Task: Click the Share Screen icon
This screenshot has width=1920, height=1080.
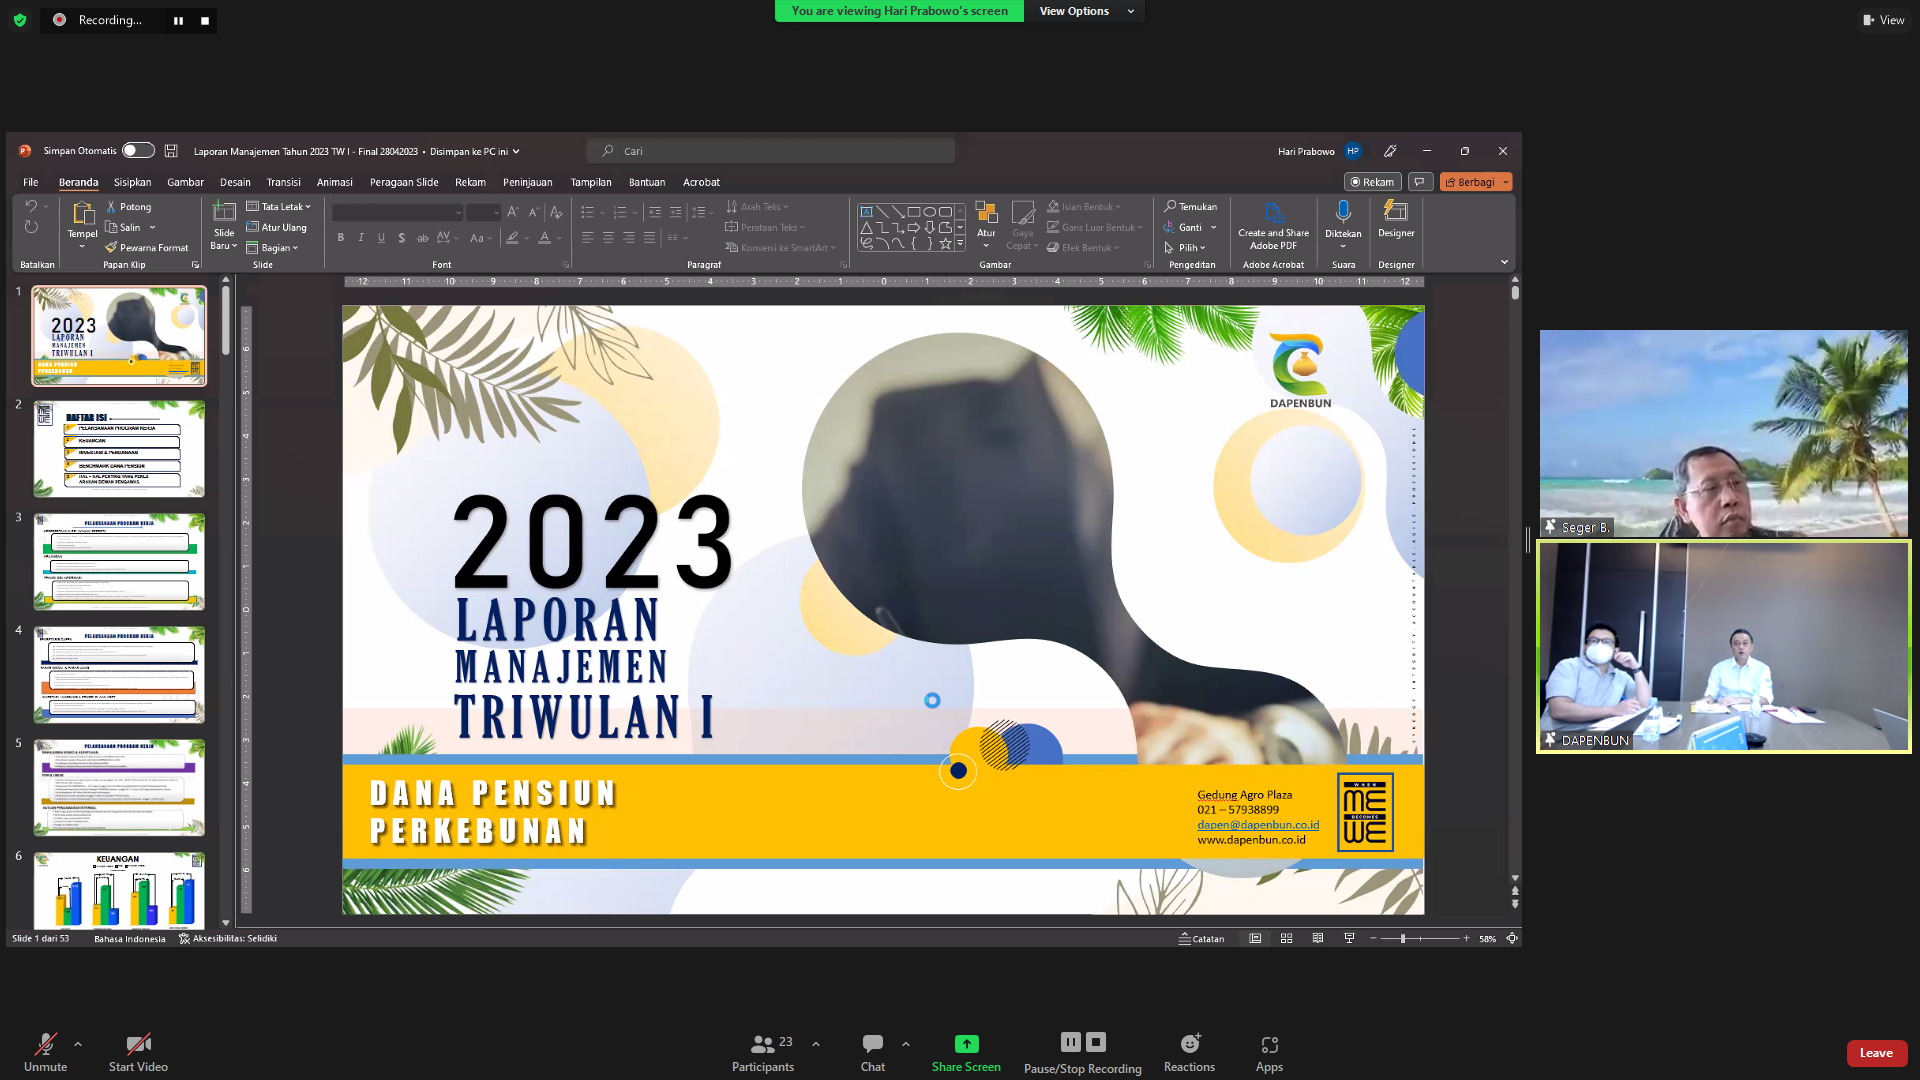Action: [x=966, y=1044]
